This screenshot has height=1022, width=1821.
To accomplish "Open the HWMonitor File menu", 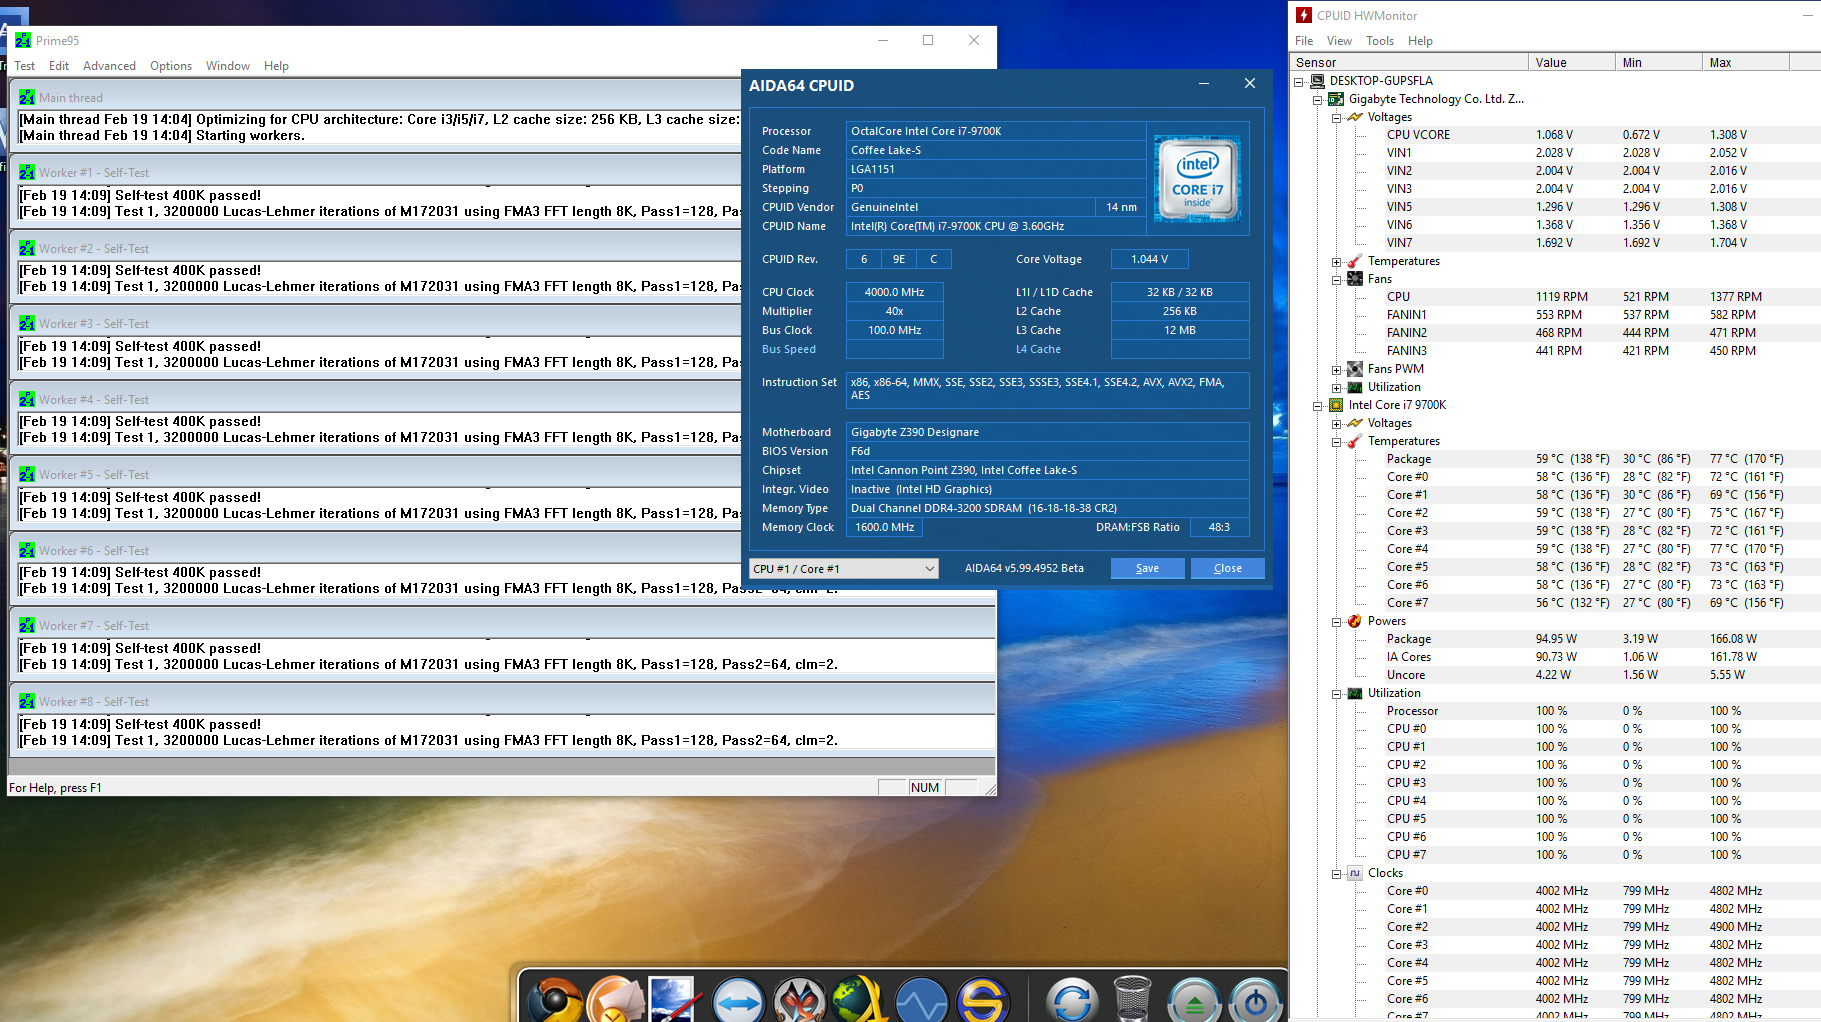I will tap(1304, 41).
